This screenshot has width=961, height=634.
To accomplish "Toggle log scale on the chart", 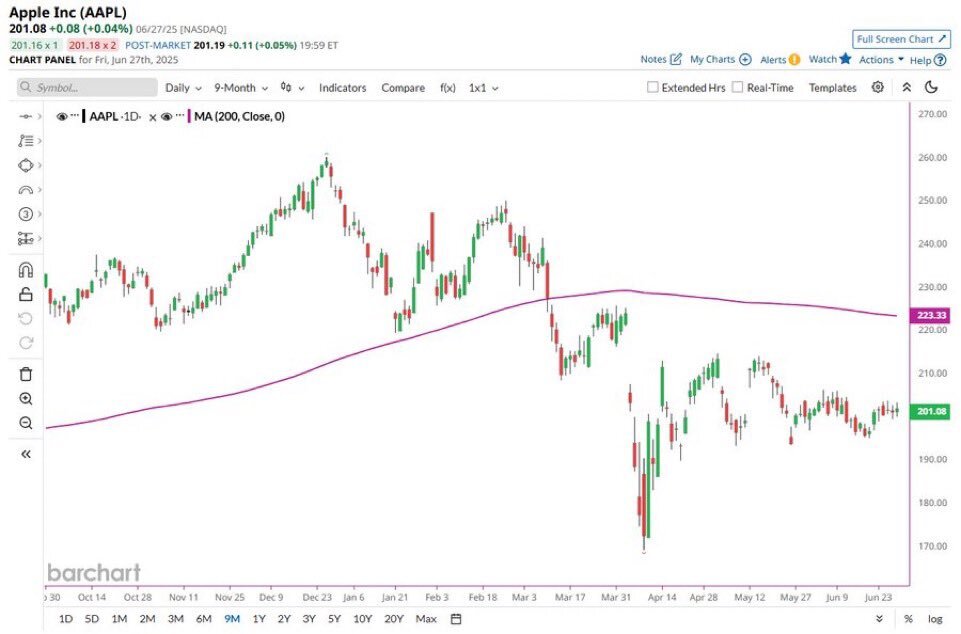I will (x=935, y=619).
